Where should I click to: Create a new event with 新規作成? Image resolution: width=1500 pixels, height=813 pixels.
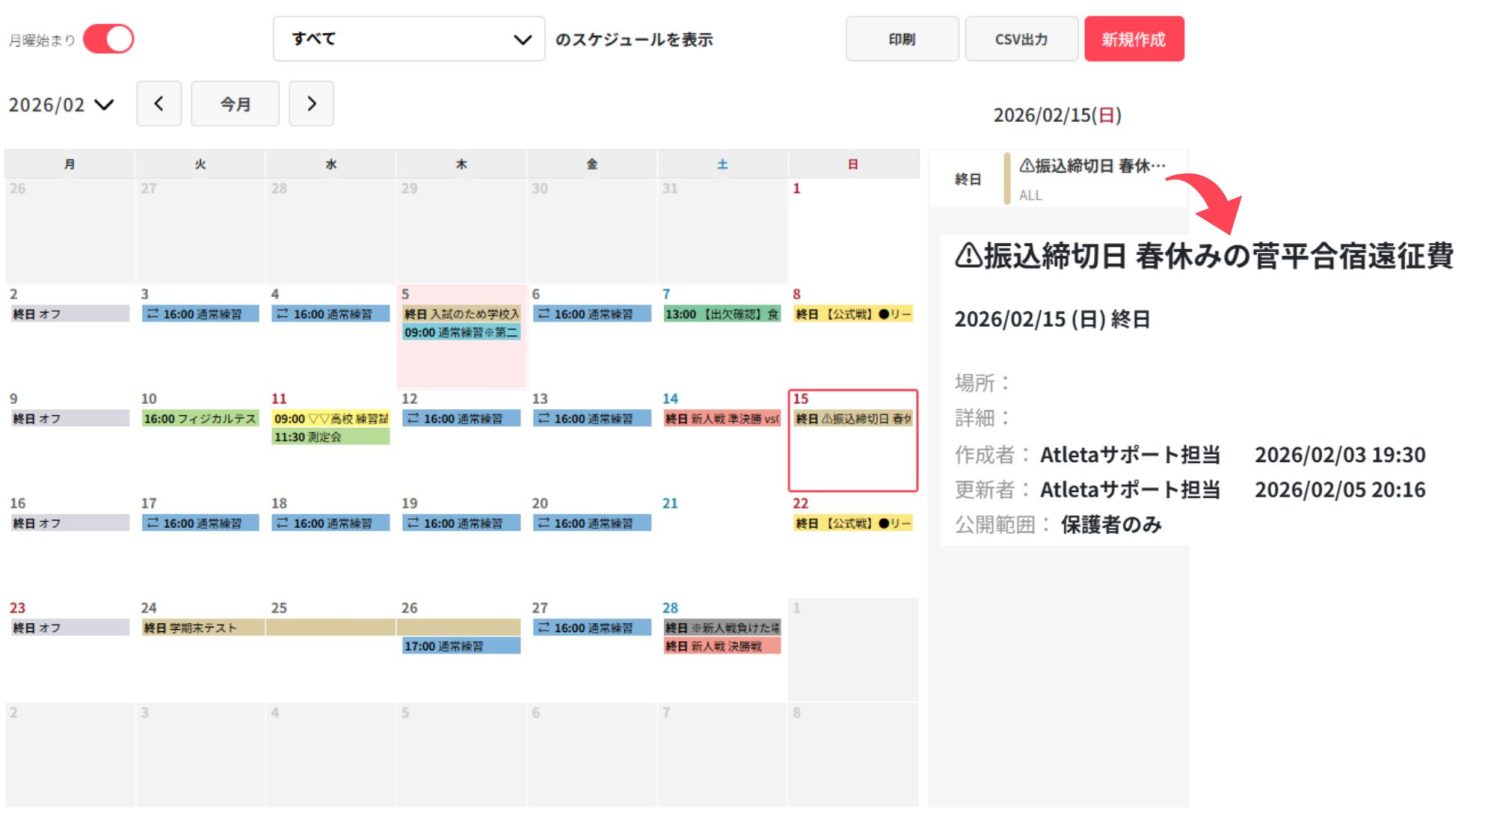click(x=1134, y=39)
